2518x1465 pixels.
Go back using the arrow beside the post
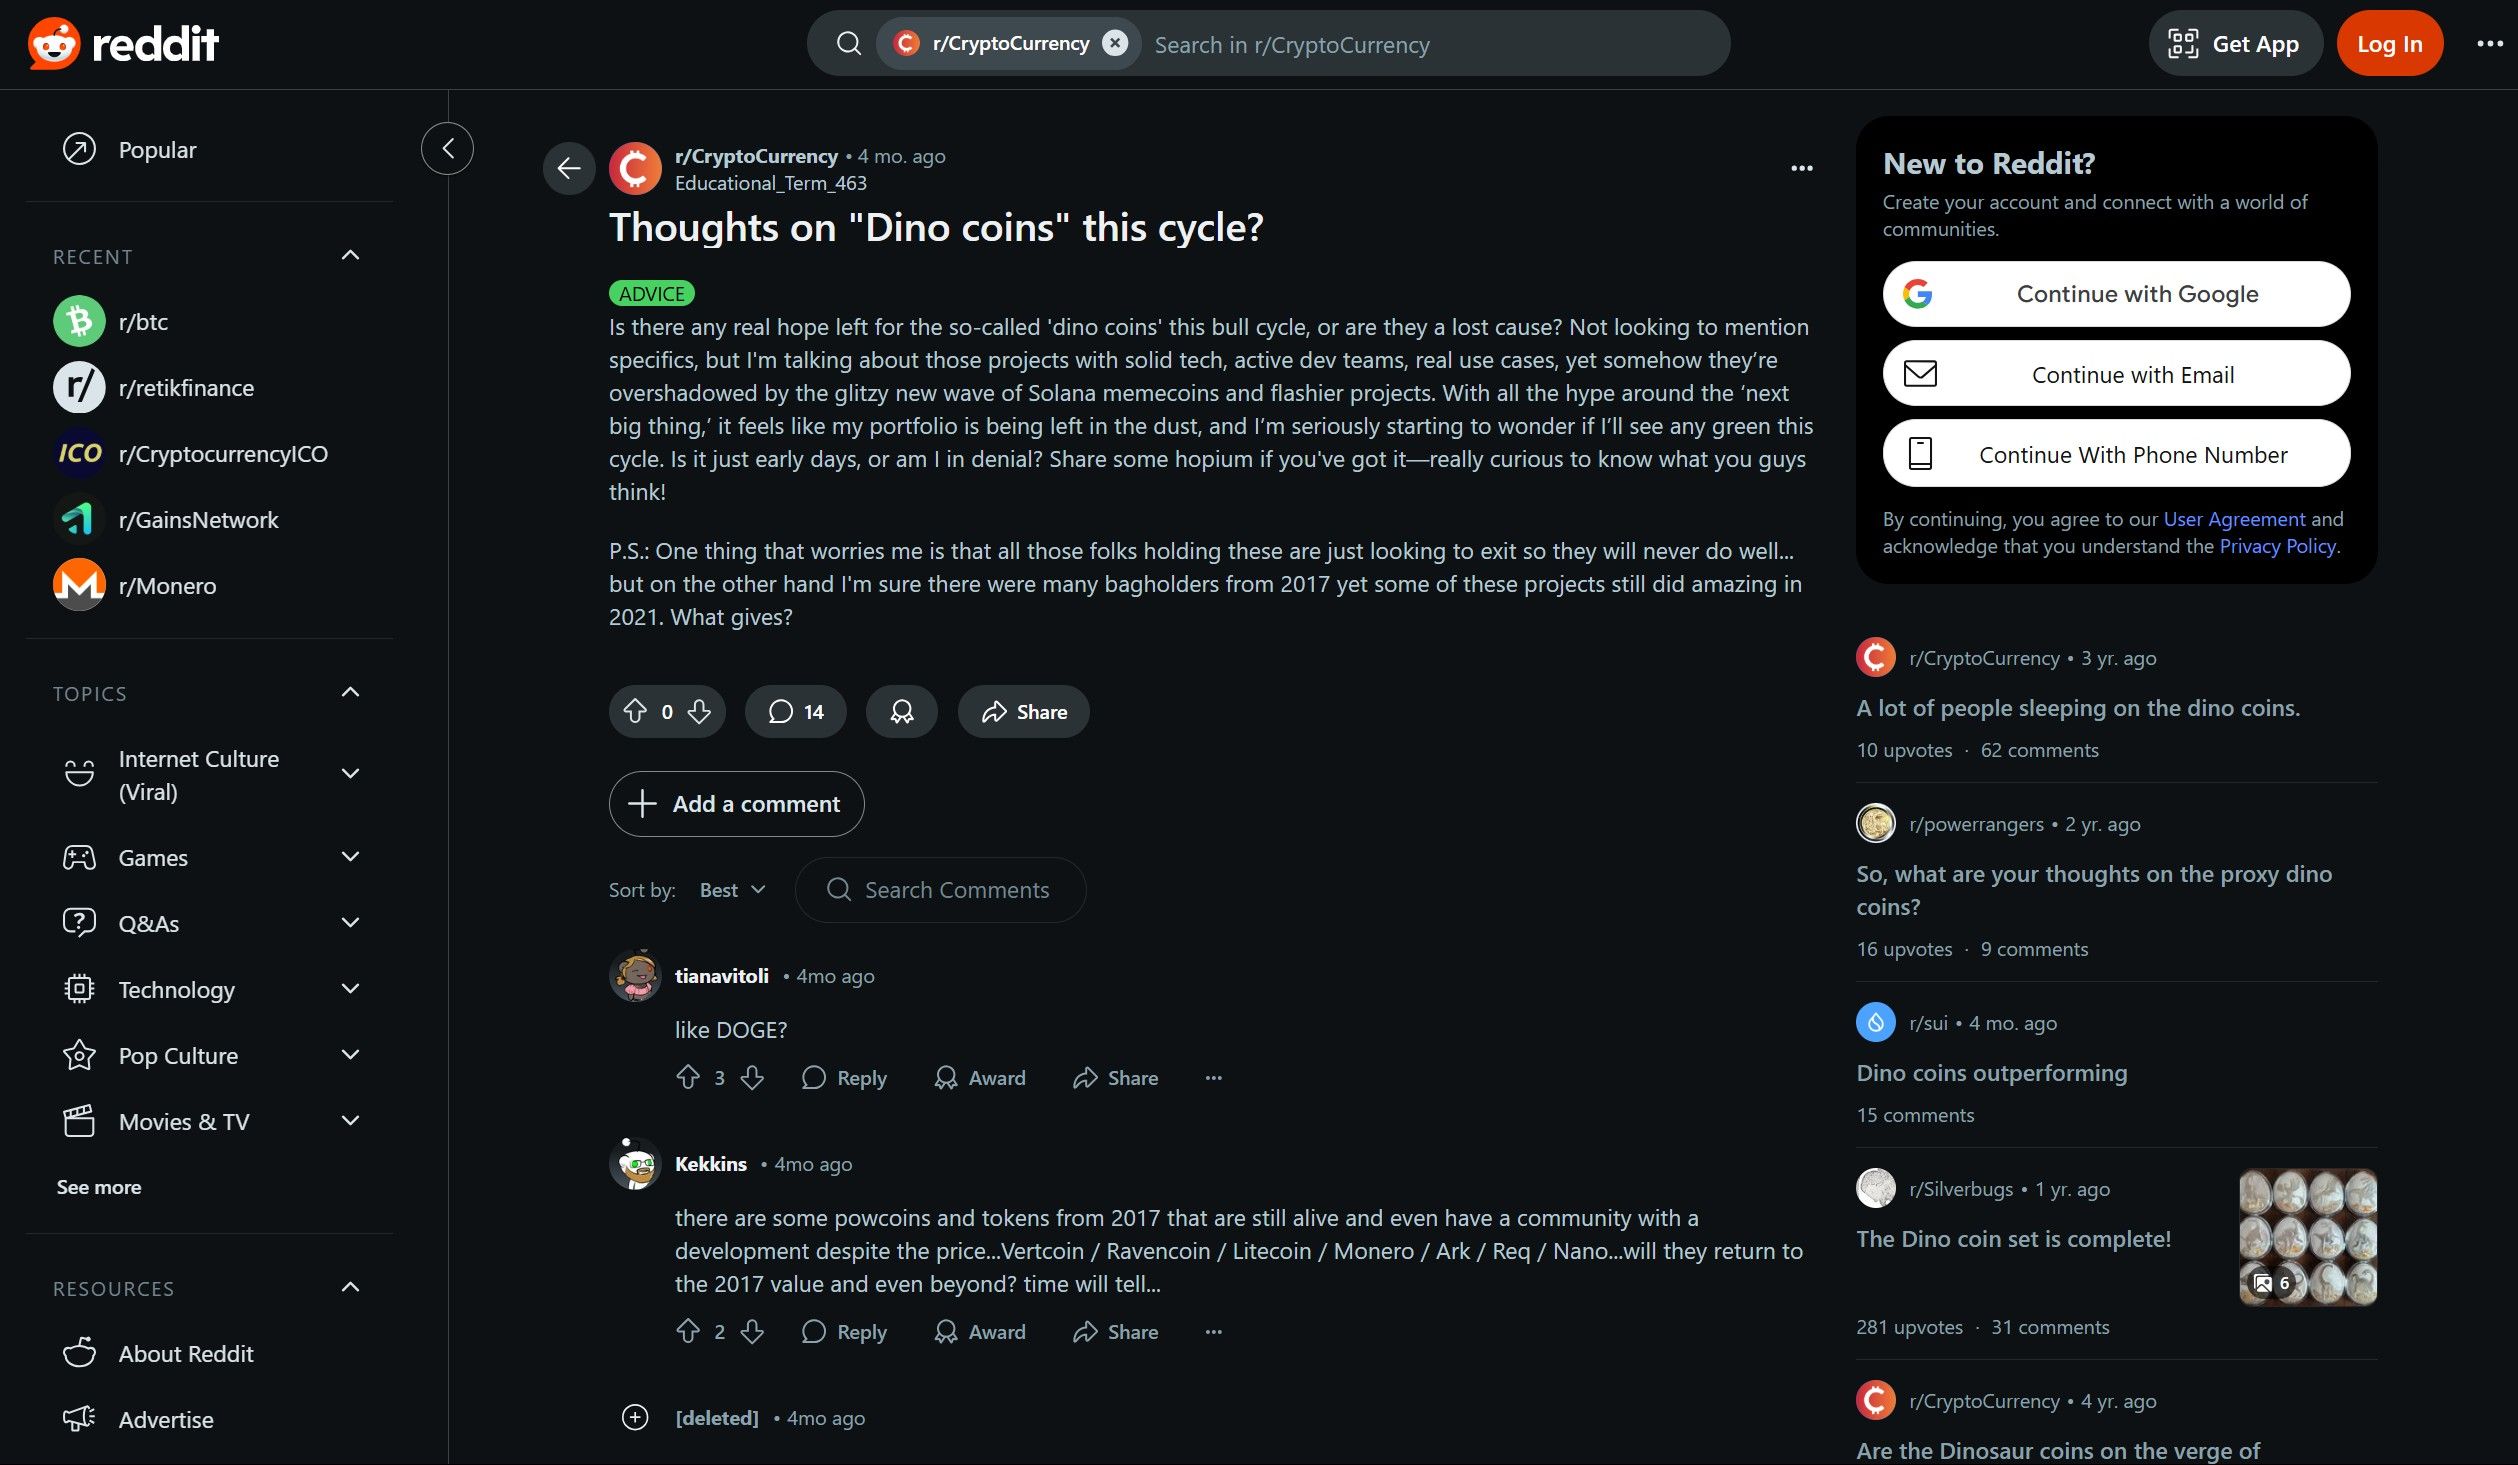[569, 168]
